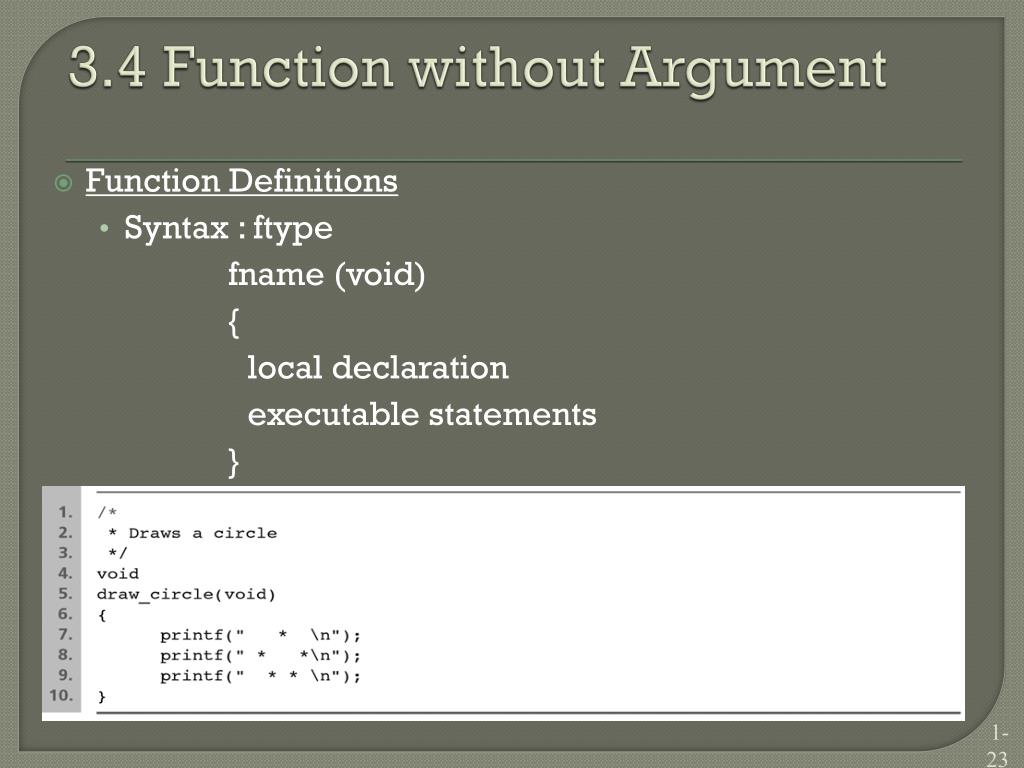Click the opening brace under fname (void)

pos(234,323)
